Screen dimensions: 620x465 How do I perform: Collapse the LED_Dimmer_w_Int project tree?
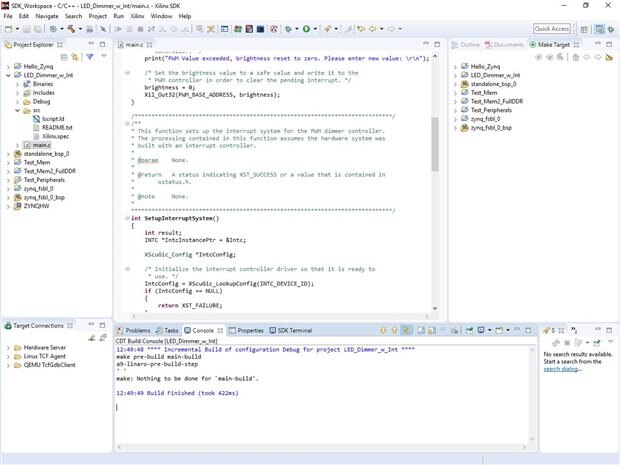[8, 75]
